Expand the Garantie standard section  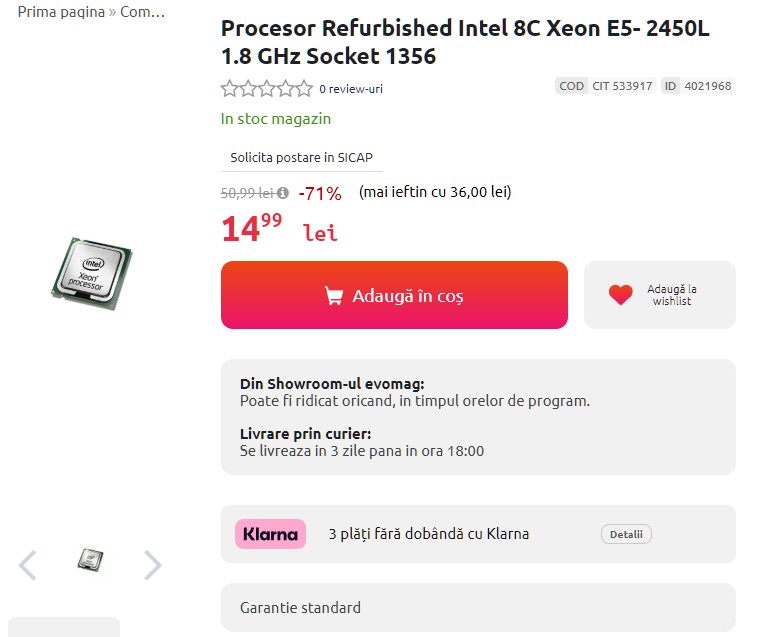point(478,607)
